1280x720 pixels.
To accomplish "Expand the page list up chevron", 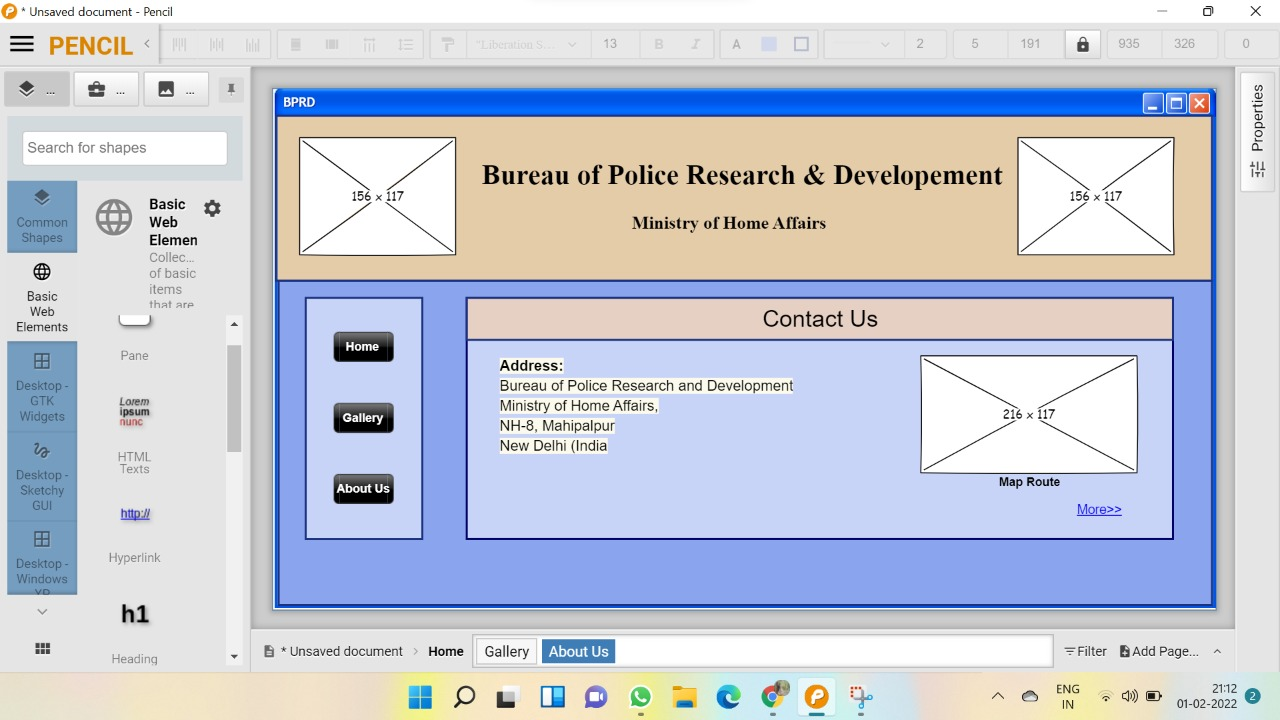I will tap(1217, 651).
